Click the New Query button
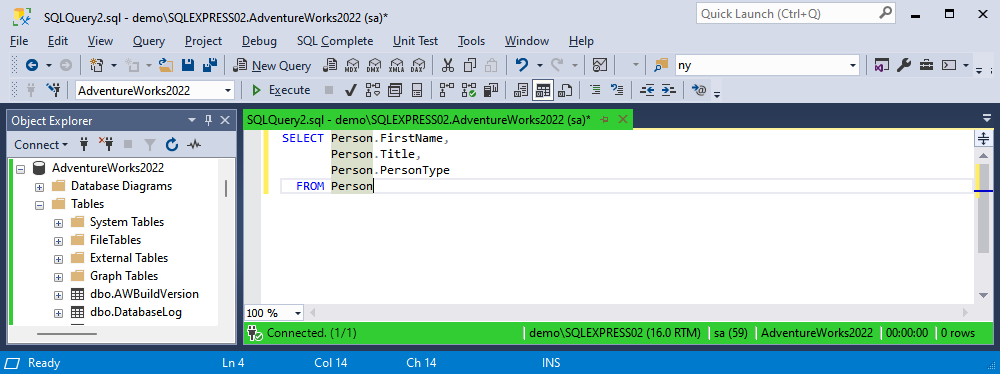The width and height of the screenshot is (1000, 374). 272,65
